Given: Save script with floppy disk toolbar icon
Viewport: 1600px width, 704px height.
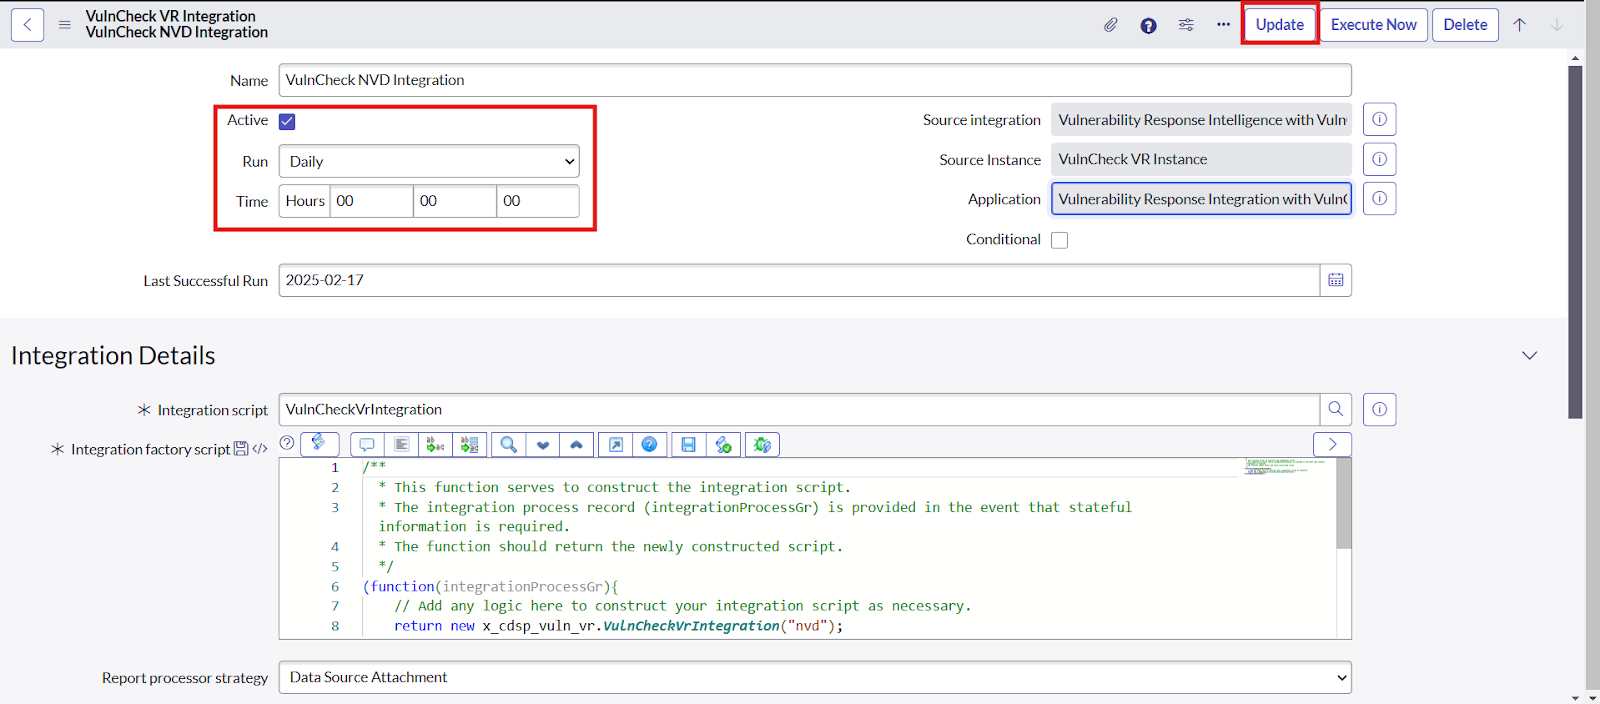Looking at the screenshot, I should click(689, 444).
